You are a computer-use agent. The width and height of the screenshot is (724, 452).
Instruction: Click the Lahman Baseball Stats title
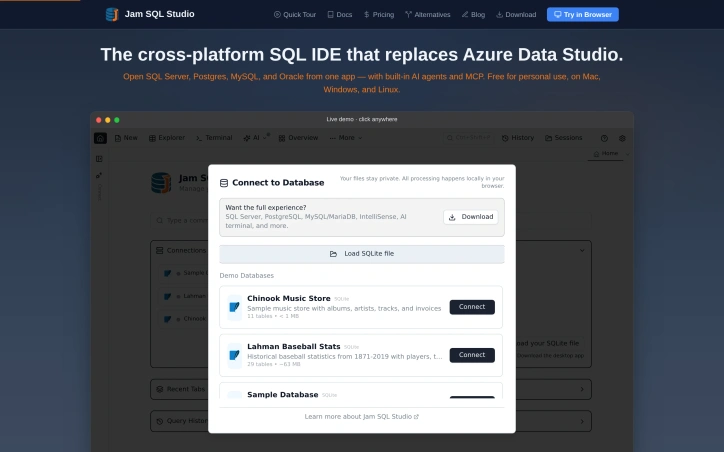pos(294,346)
